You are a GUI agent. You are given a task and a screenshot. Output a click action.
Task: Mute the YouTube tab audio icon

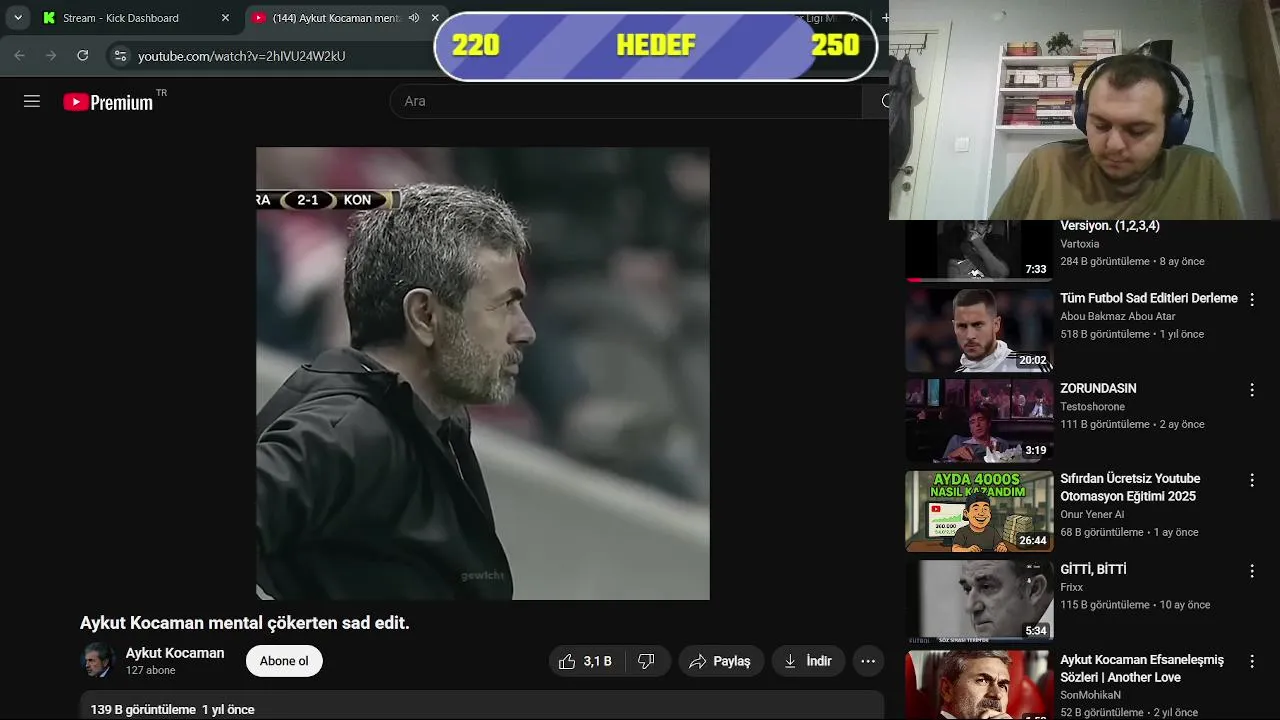414,18
